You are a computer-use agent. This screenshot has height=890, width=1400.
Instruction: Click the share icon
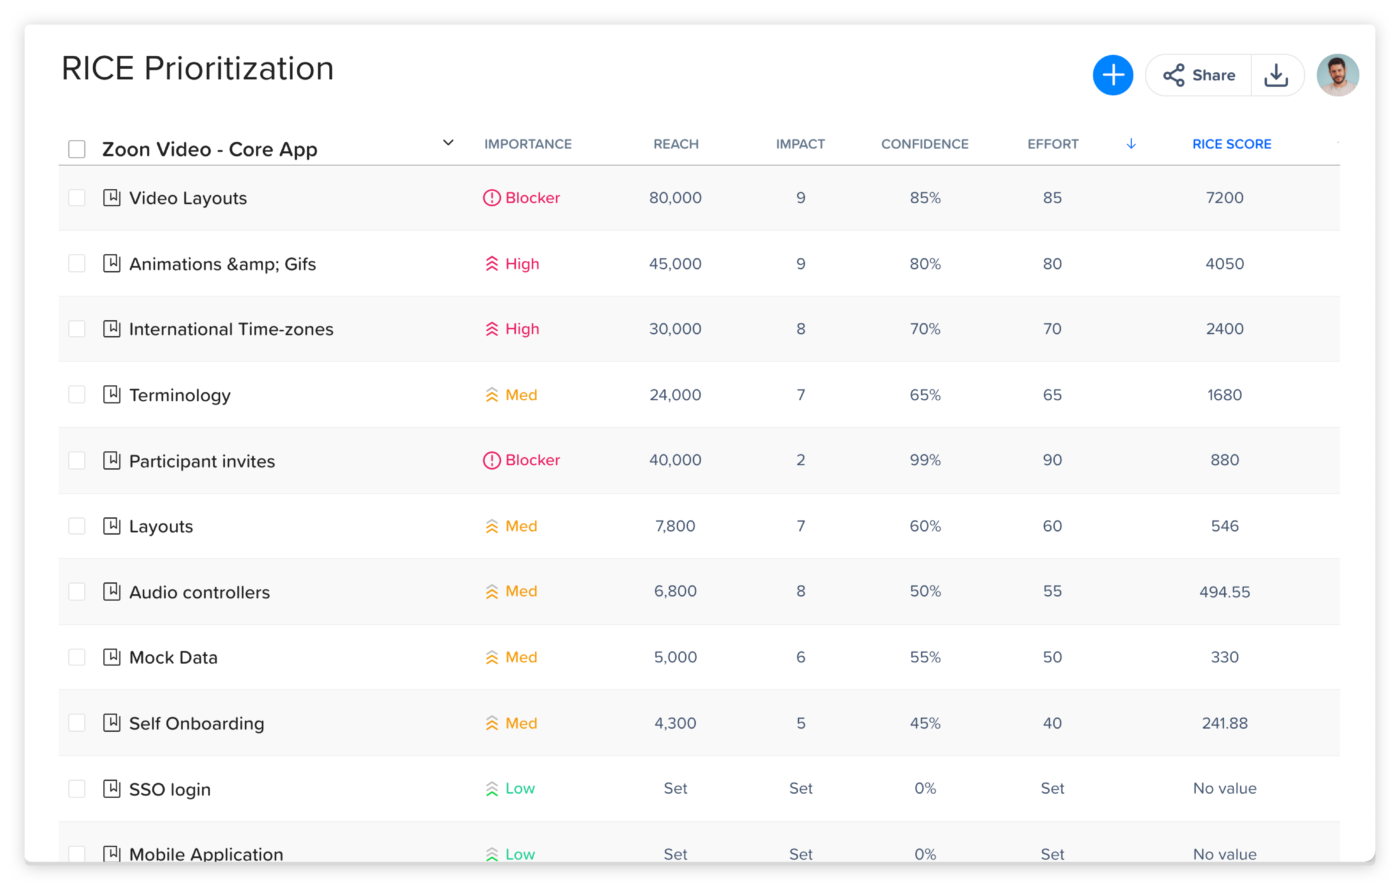pos(1174,75)
